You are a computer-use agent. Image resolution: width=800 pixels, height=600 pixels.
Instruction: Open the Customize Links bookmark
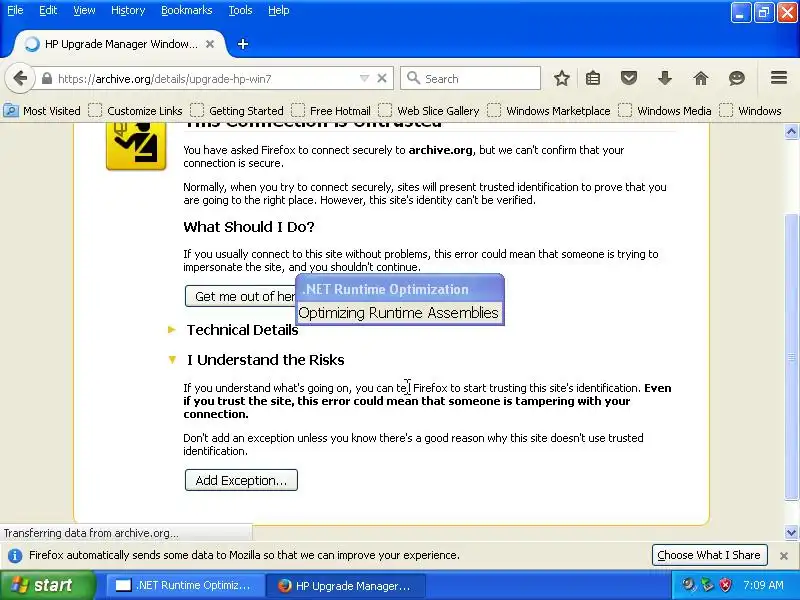point(135,111)
